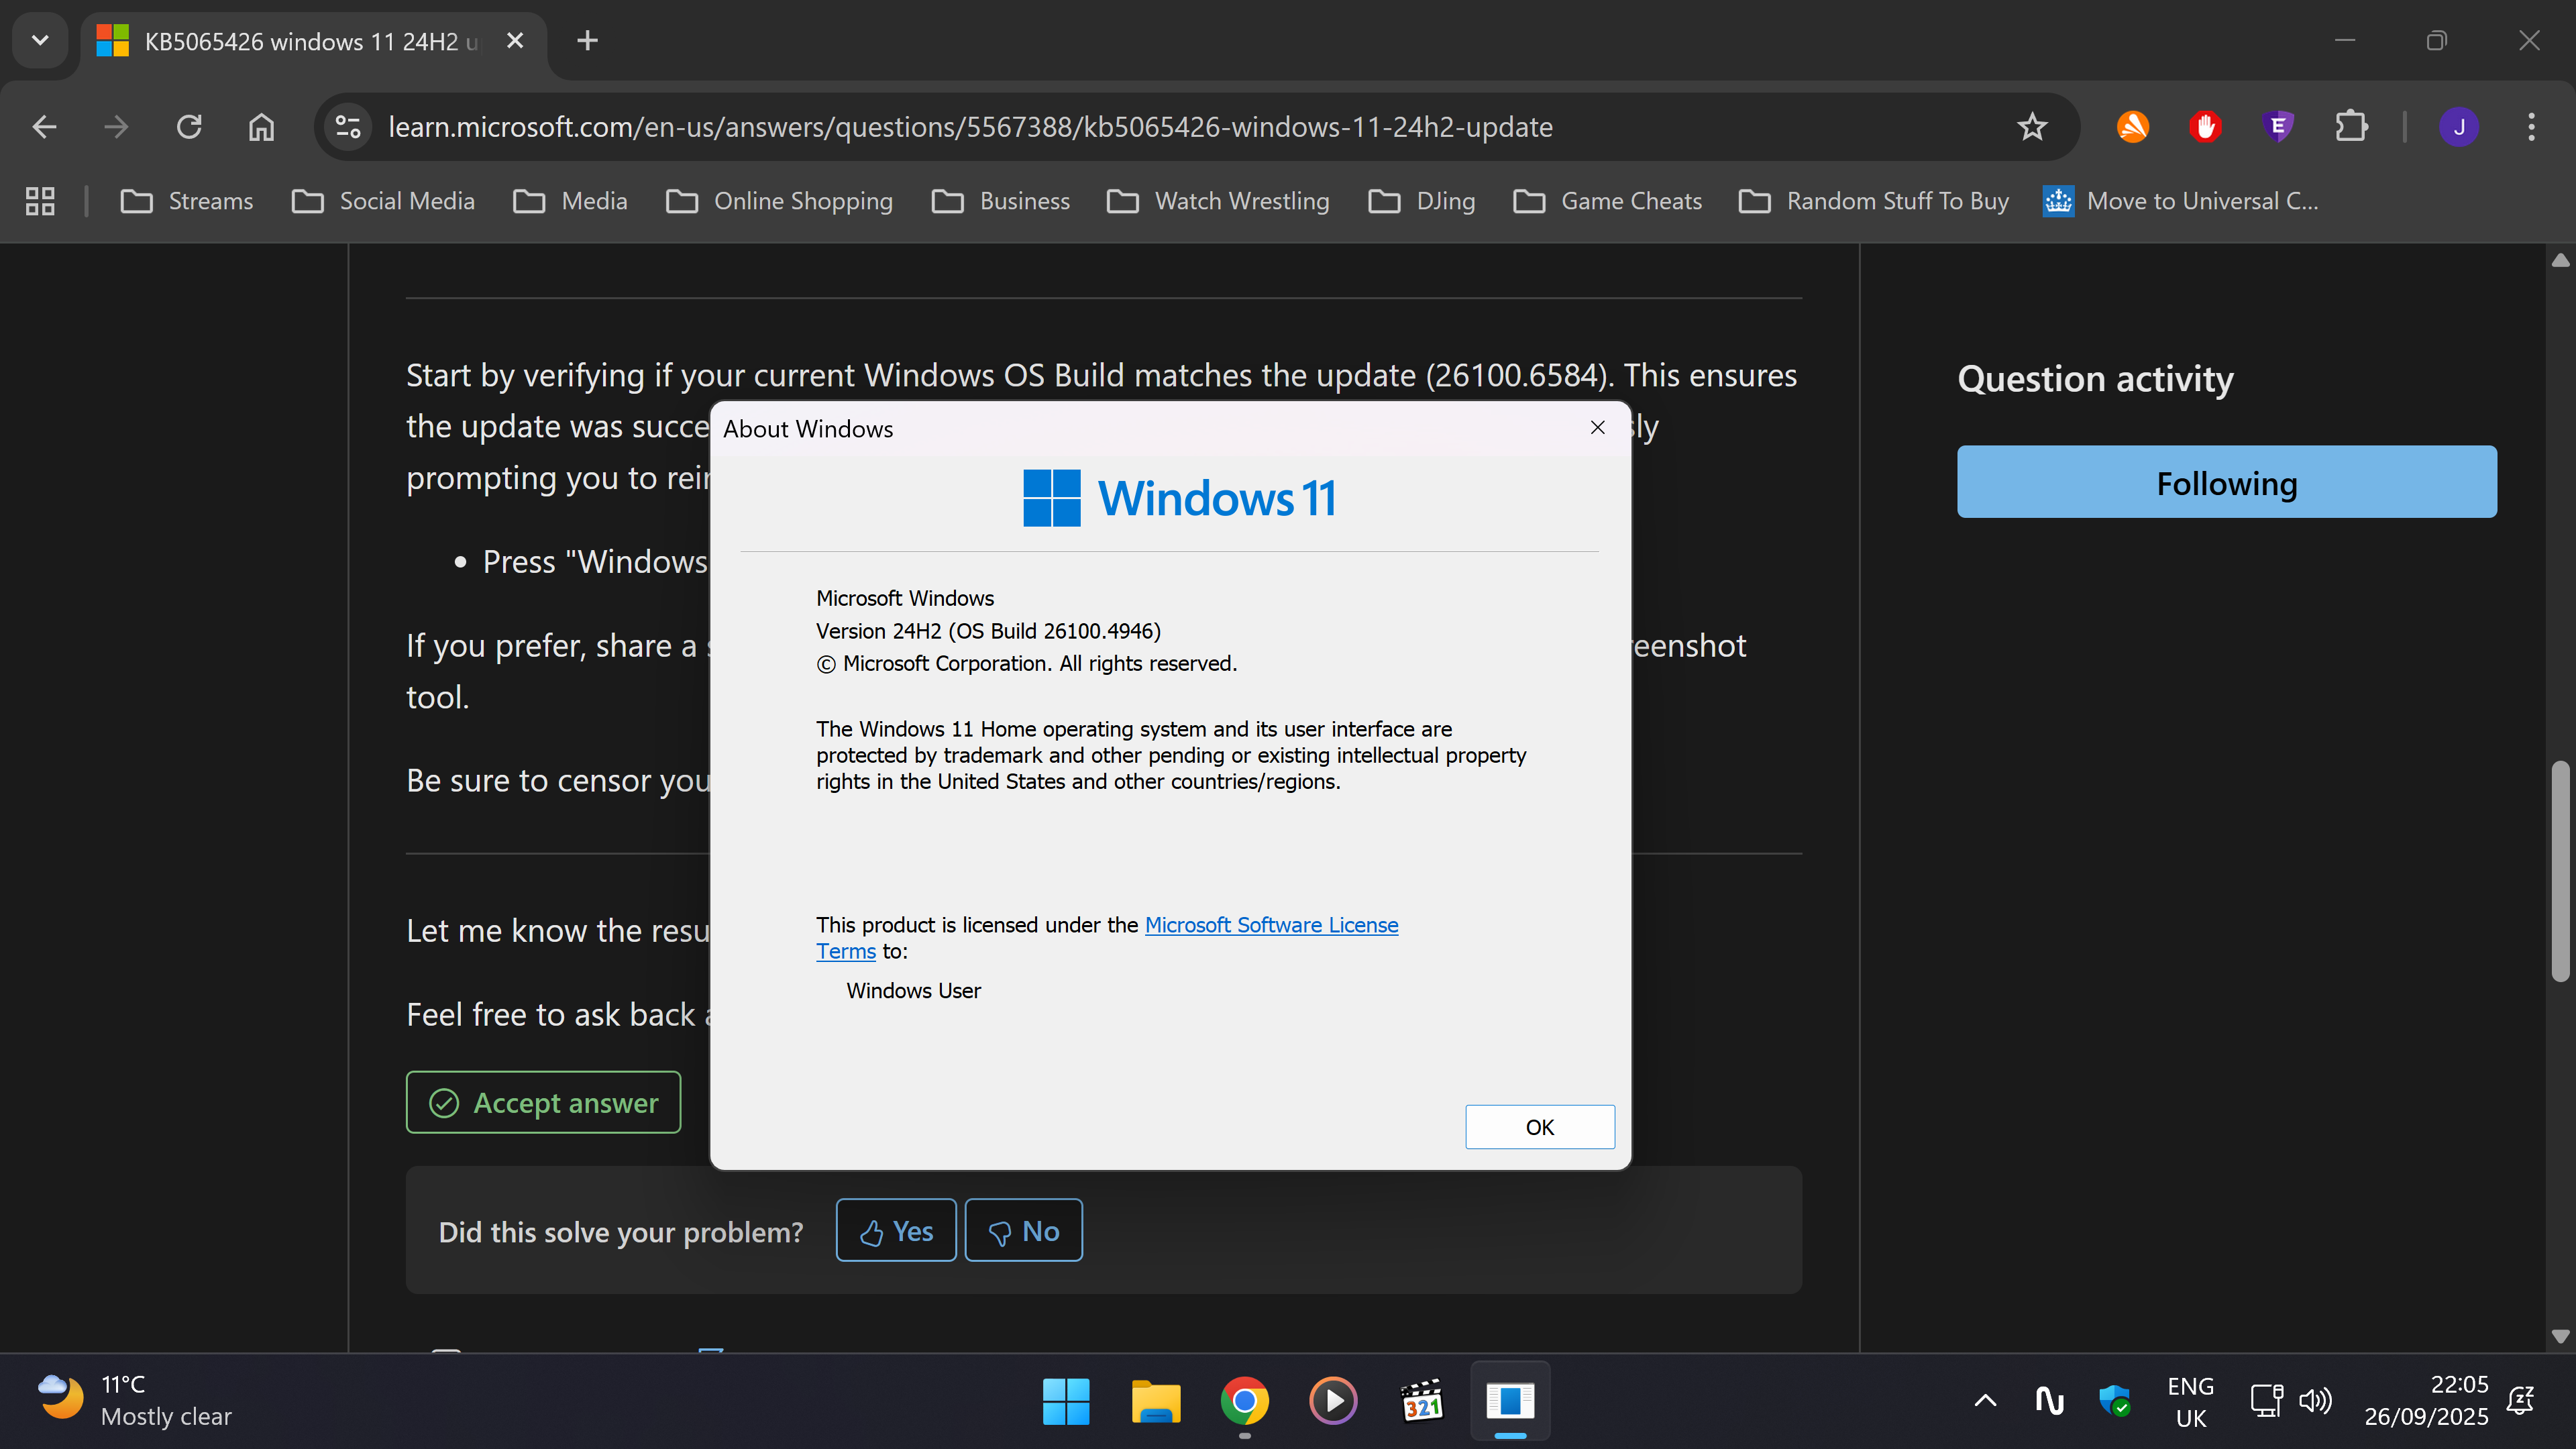Open Microsoft Software License Terms link
The width and height of the screenshot is (2576, 1449).
pos(1271,925)
